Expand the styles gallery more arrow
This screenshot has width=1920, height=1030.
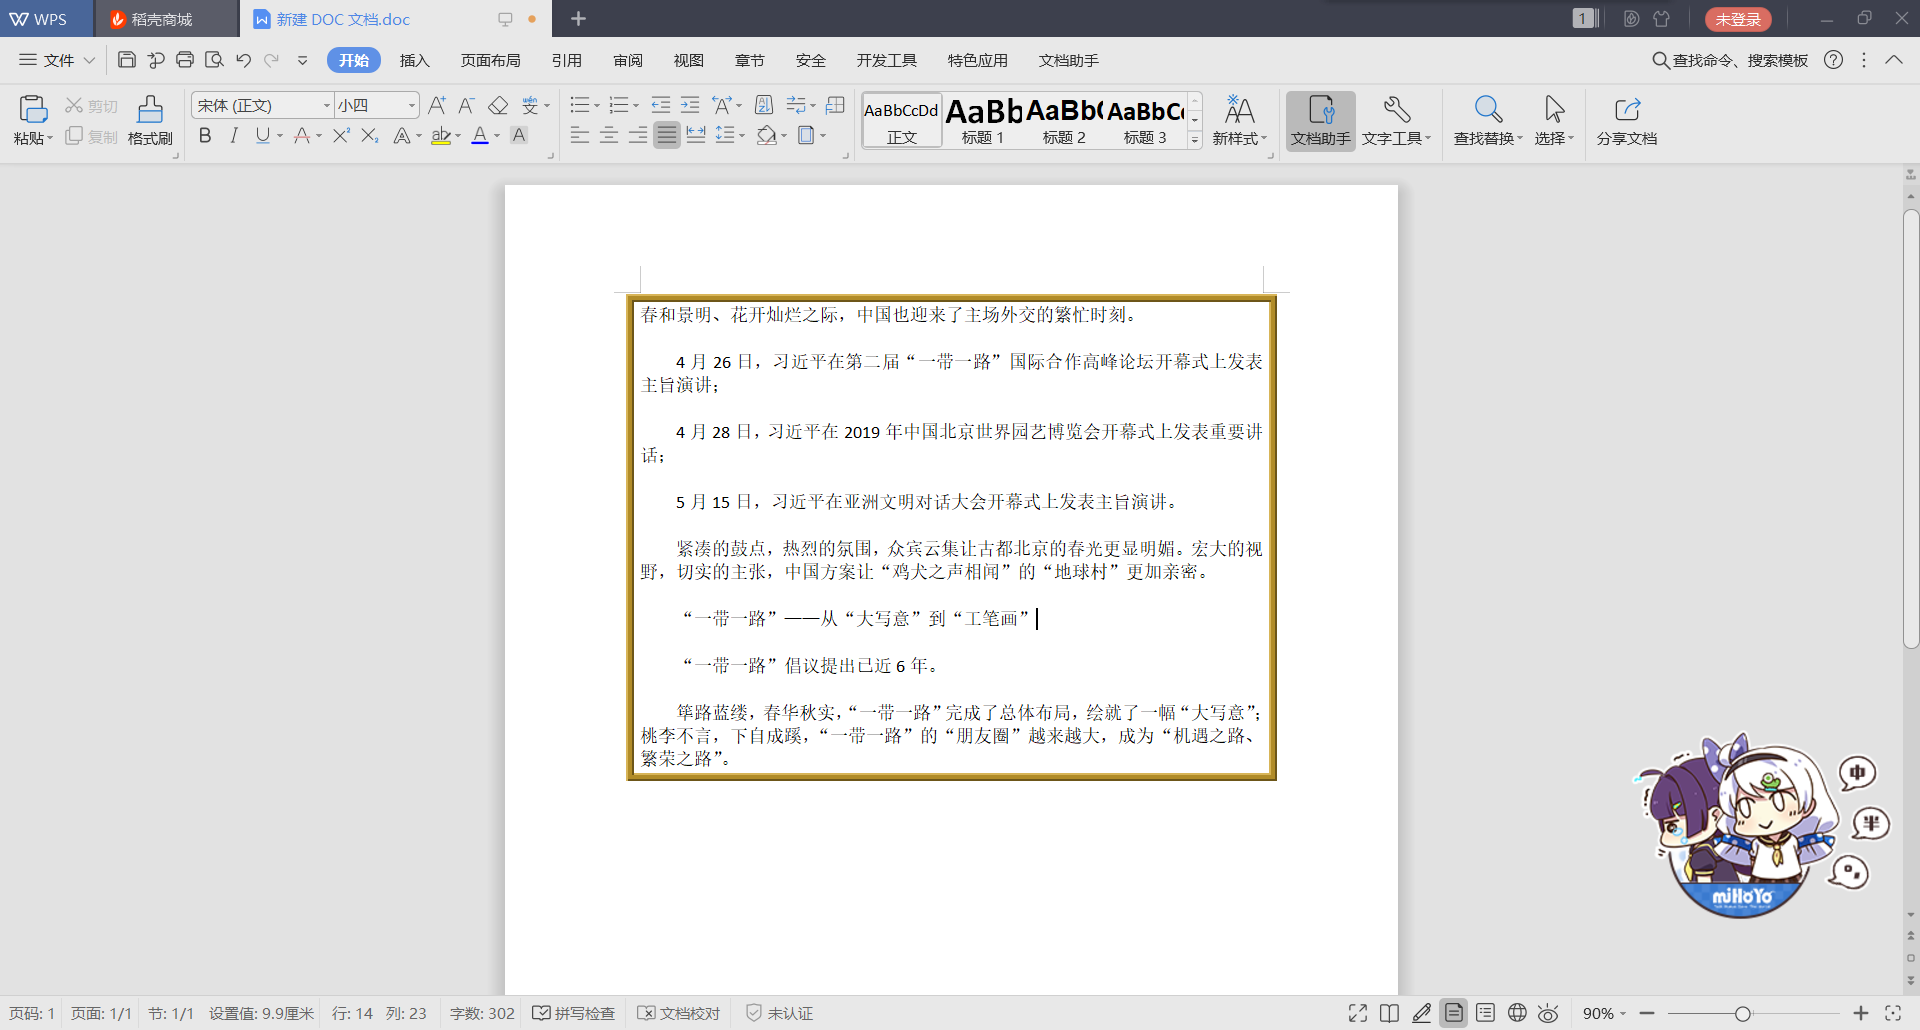click(1195, 140)
